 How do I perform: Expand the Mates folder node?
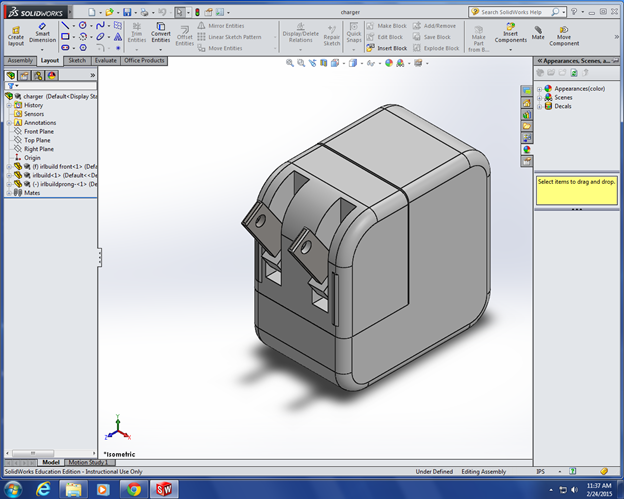(x=9, y=193)
